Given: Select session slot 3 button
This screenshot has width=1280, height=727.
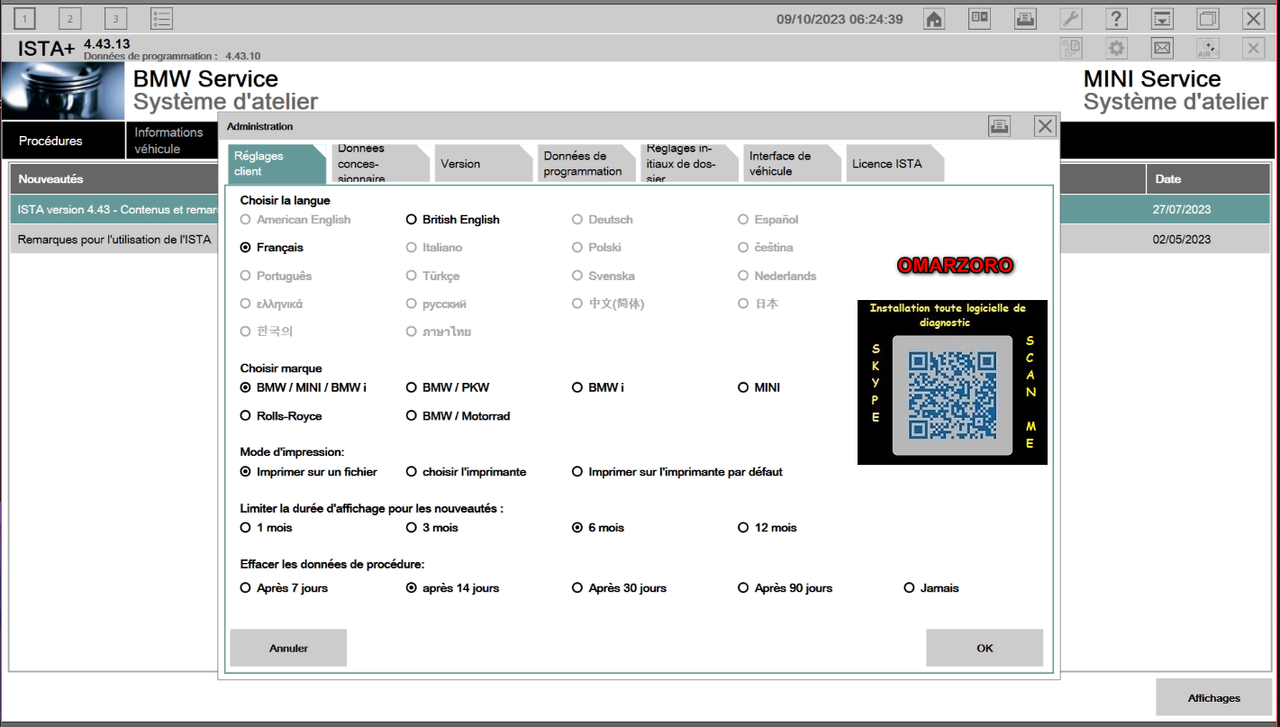Looking at the screenshot, I should tap(115, 19).
